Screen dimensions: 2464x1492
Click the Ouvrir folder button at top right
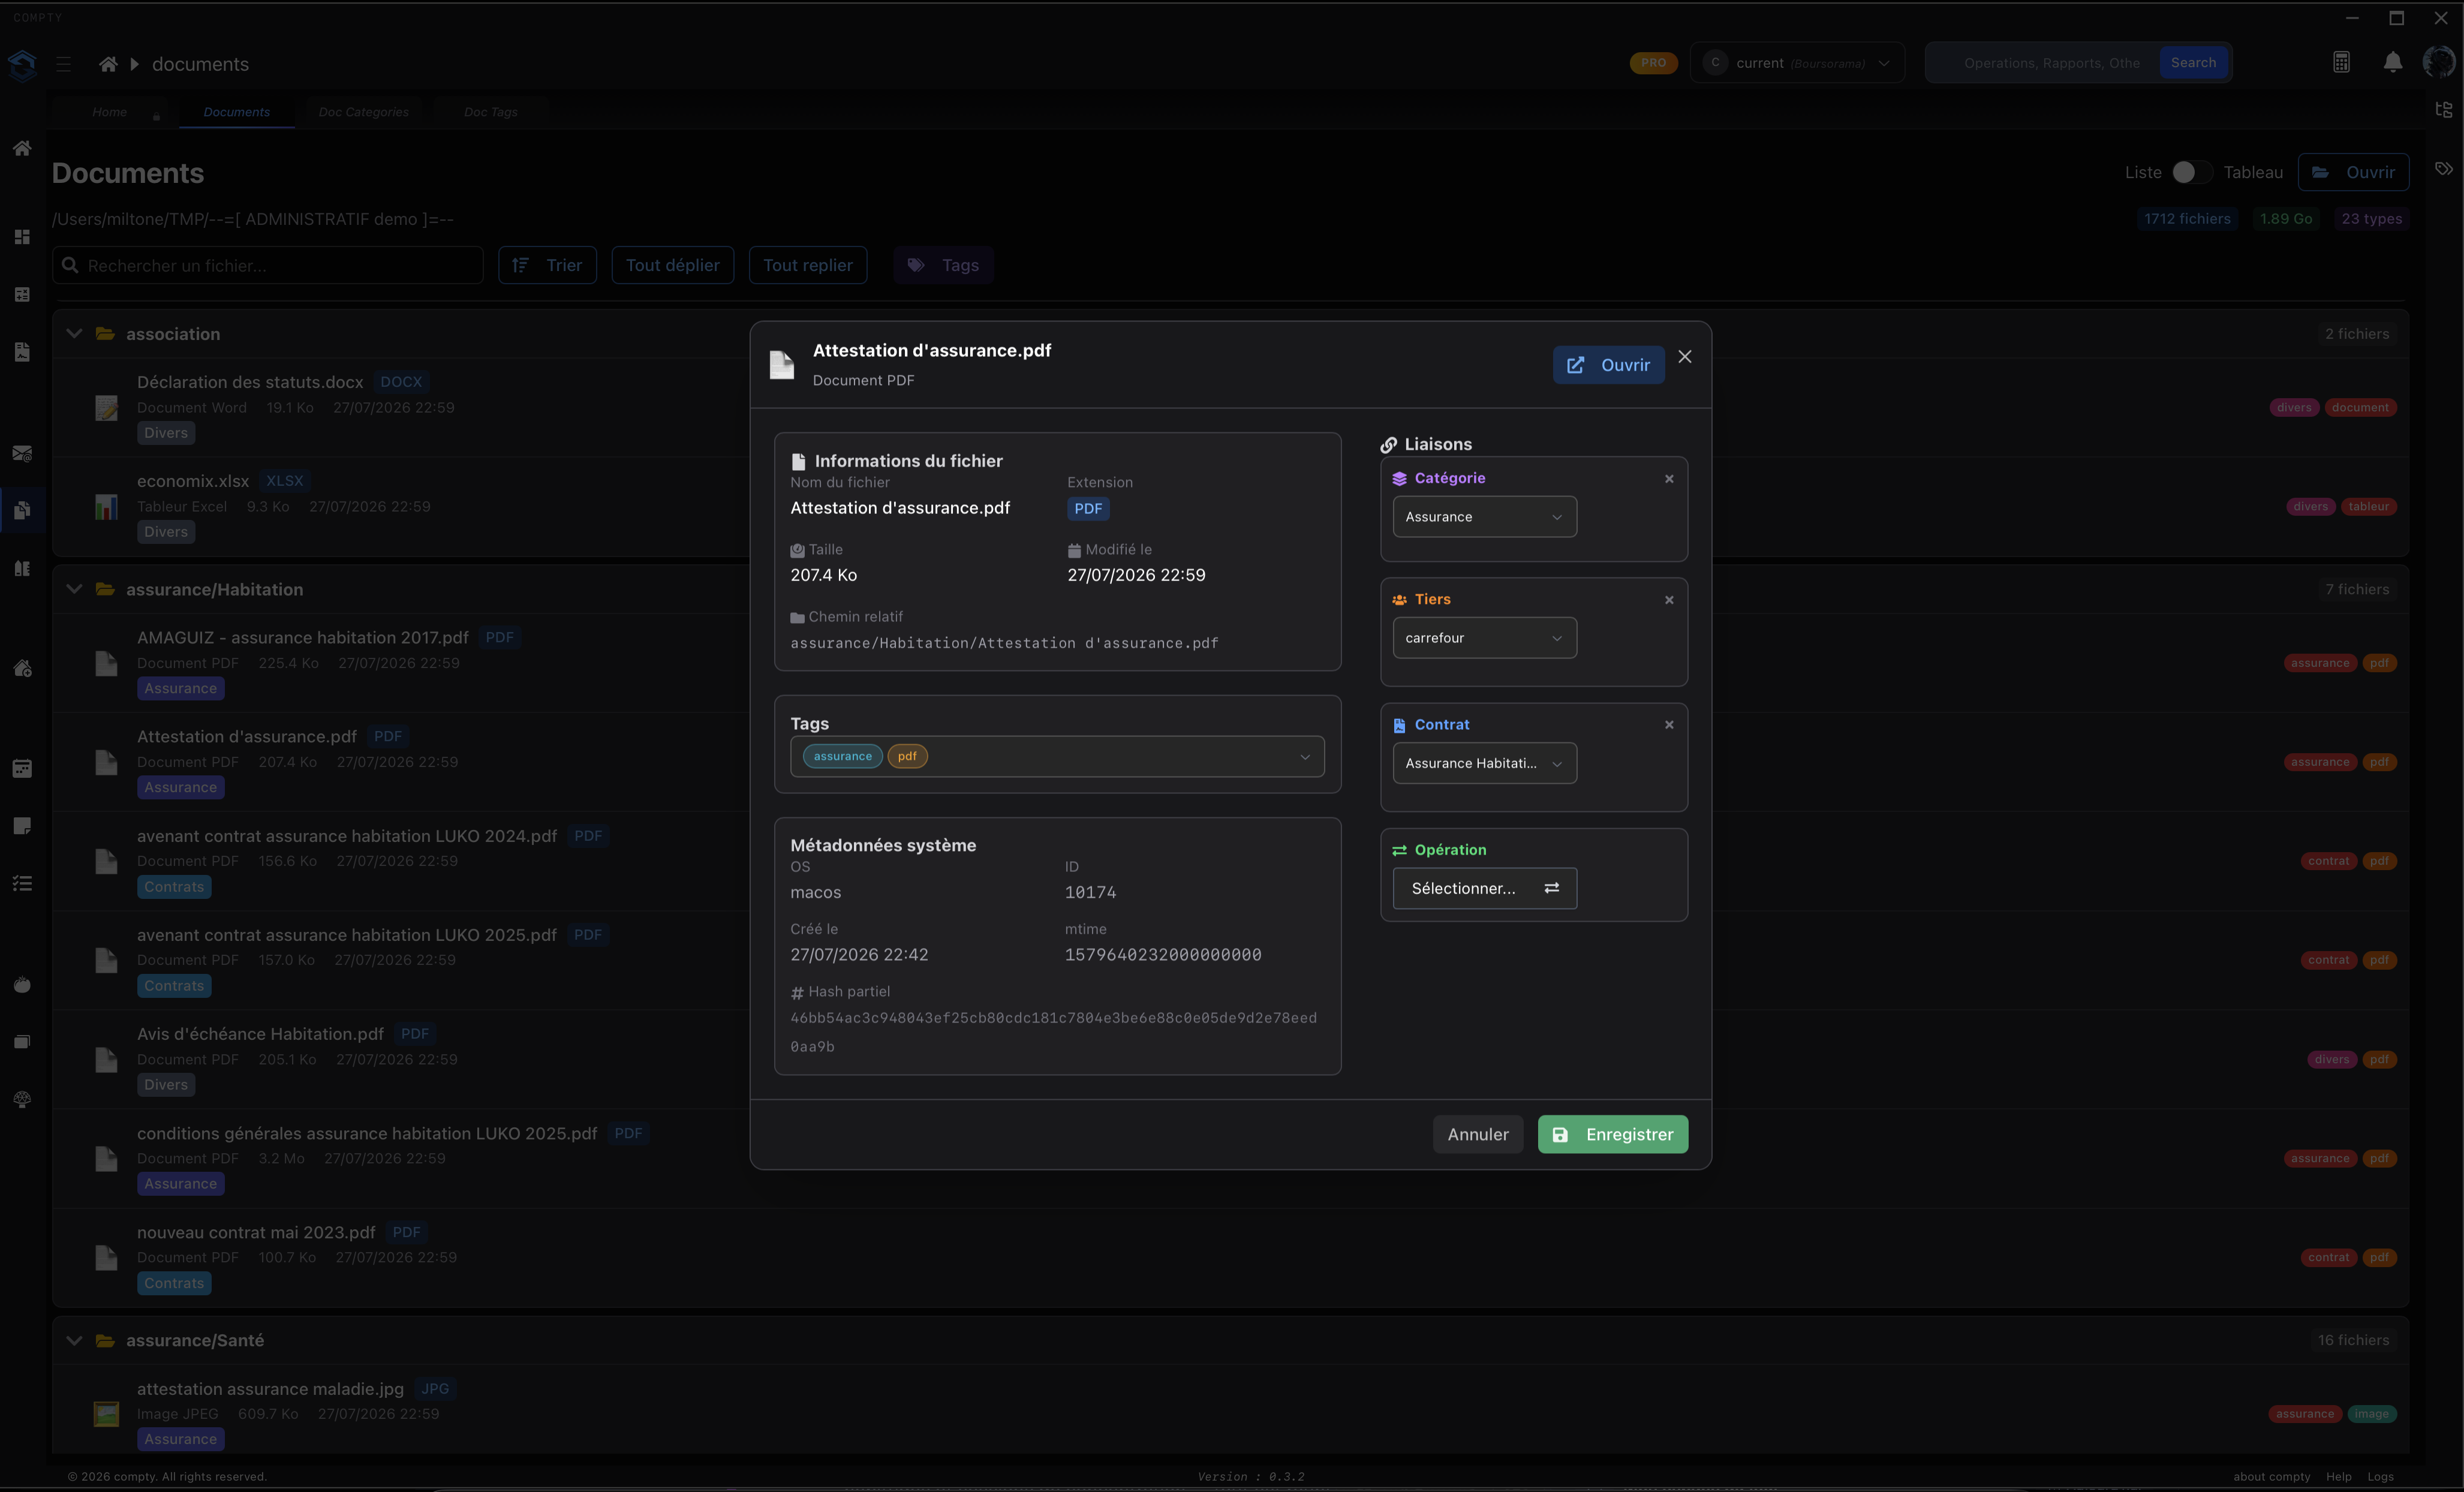2353,173
